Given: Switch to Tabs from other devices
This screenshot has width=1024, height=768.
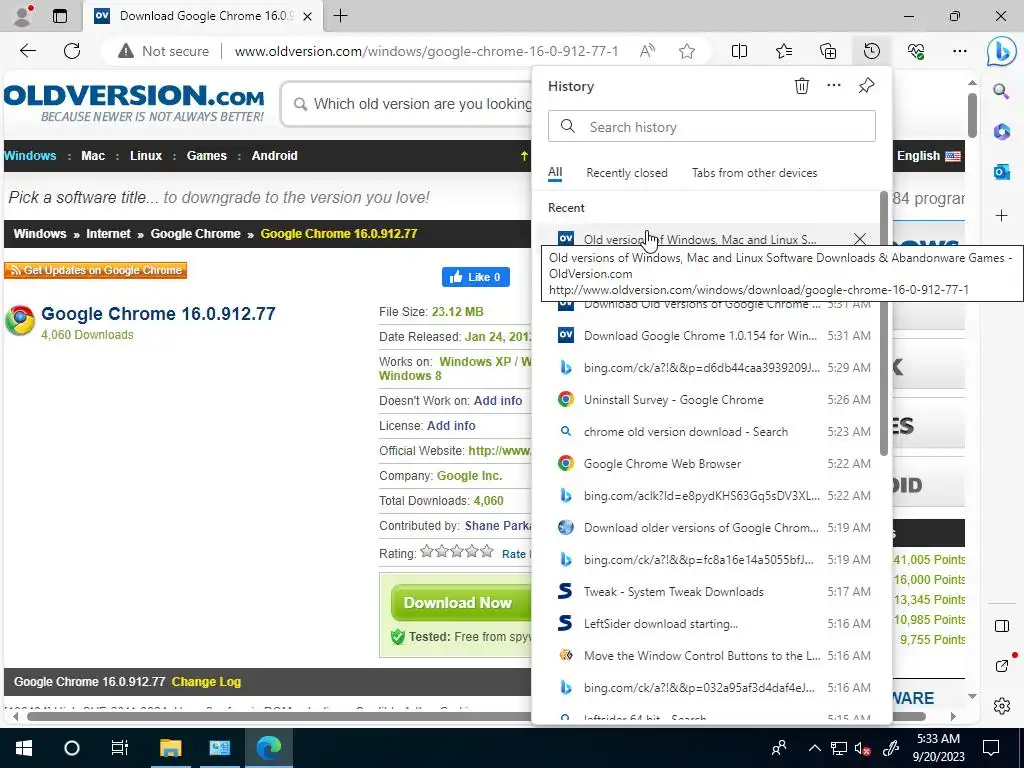Looking at the screenshot, I should pos(754,172).
